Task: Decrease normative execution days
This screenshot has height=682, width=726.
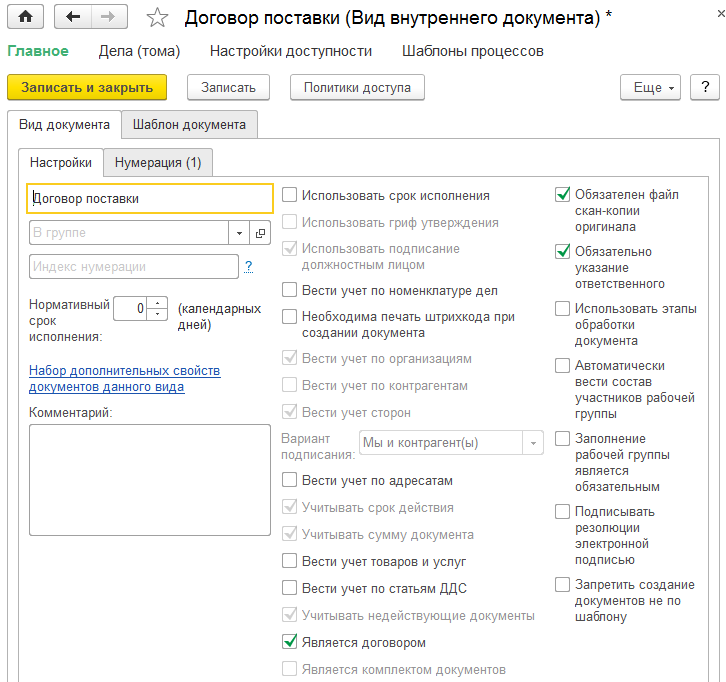Action: (x=157, y=314)
